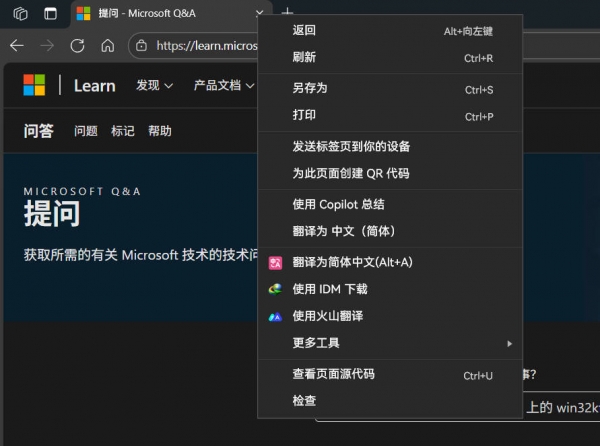Click the Microsoft logo
Screen dimensions: 600x446
35,85
